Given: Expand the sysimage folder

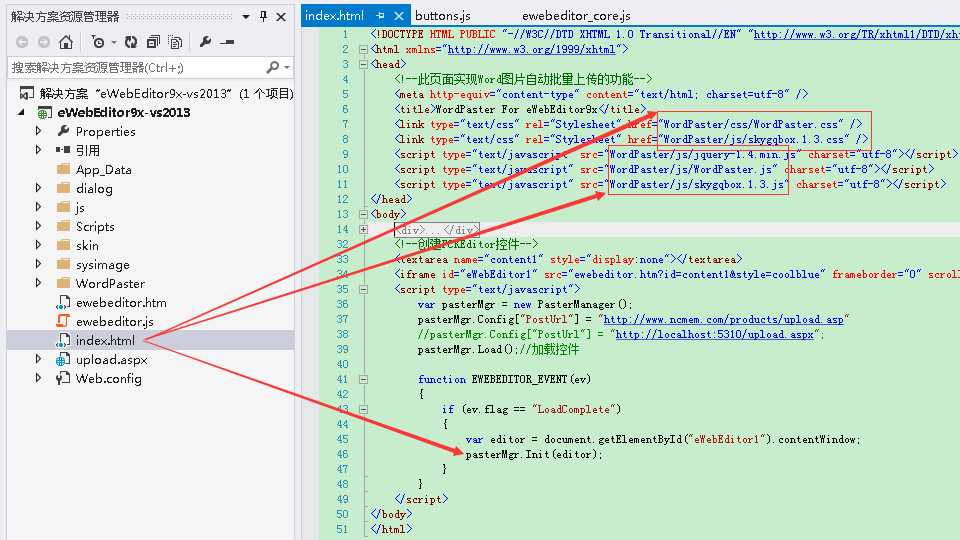Looking at the screenshot, I should click(x=39, y=264).
